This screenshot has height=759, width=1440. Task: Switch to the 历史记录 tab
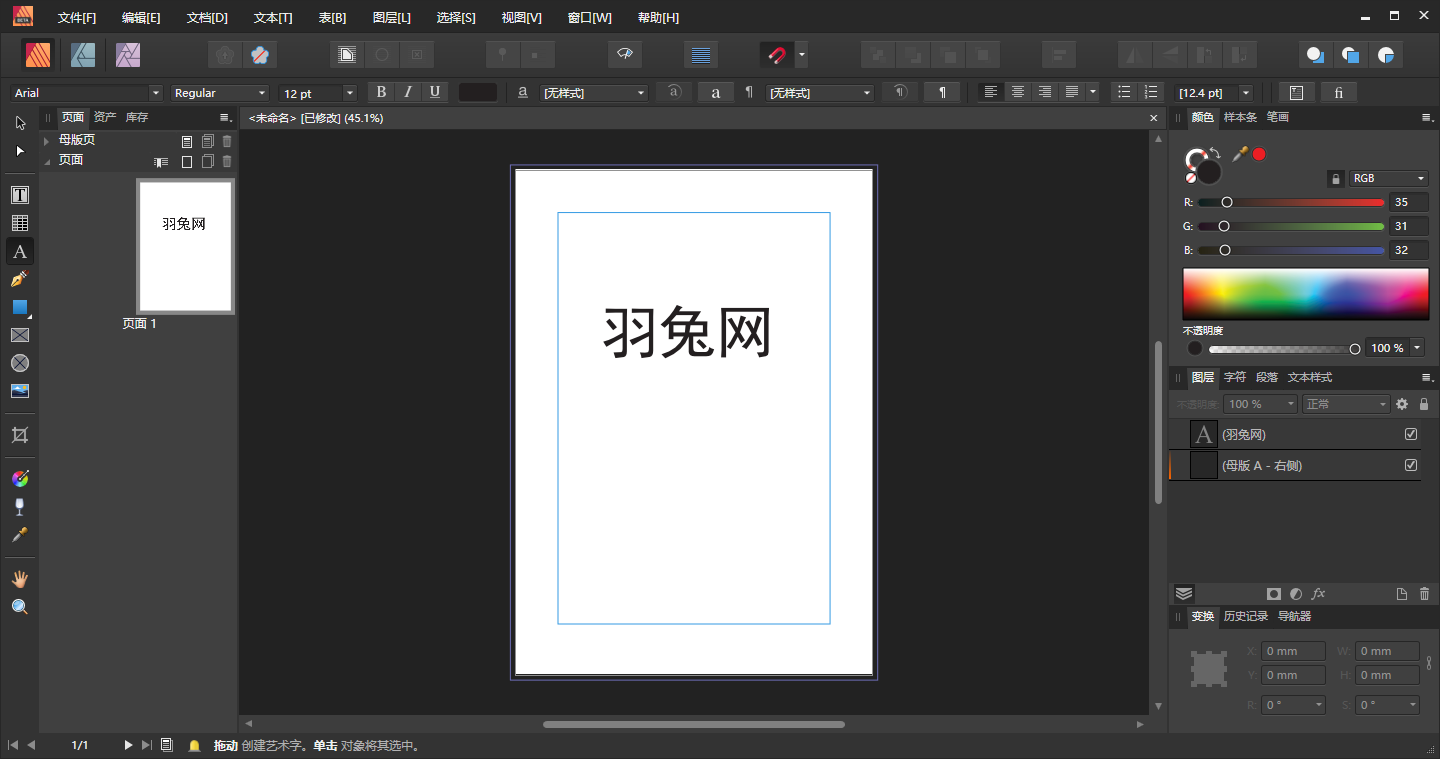[1245, 616]
